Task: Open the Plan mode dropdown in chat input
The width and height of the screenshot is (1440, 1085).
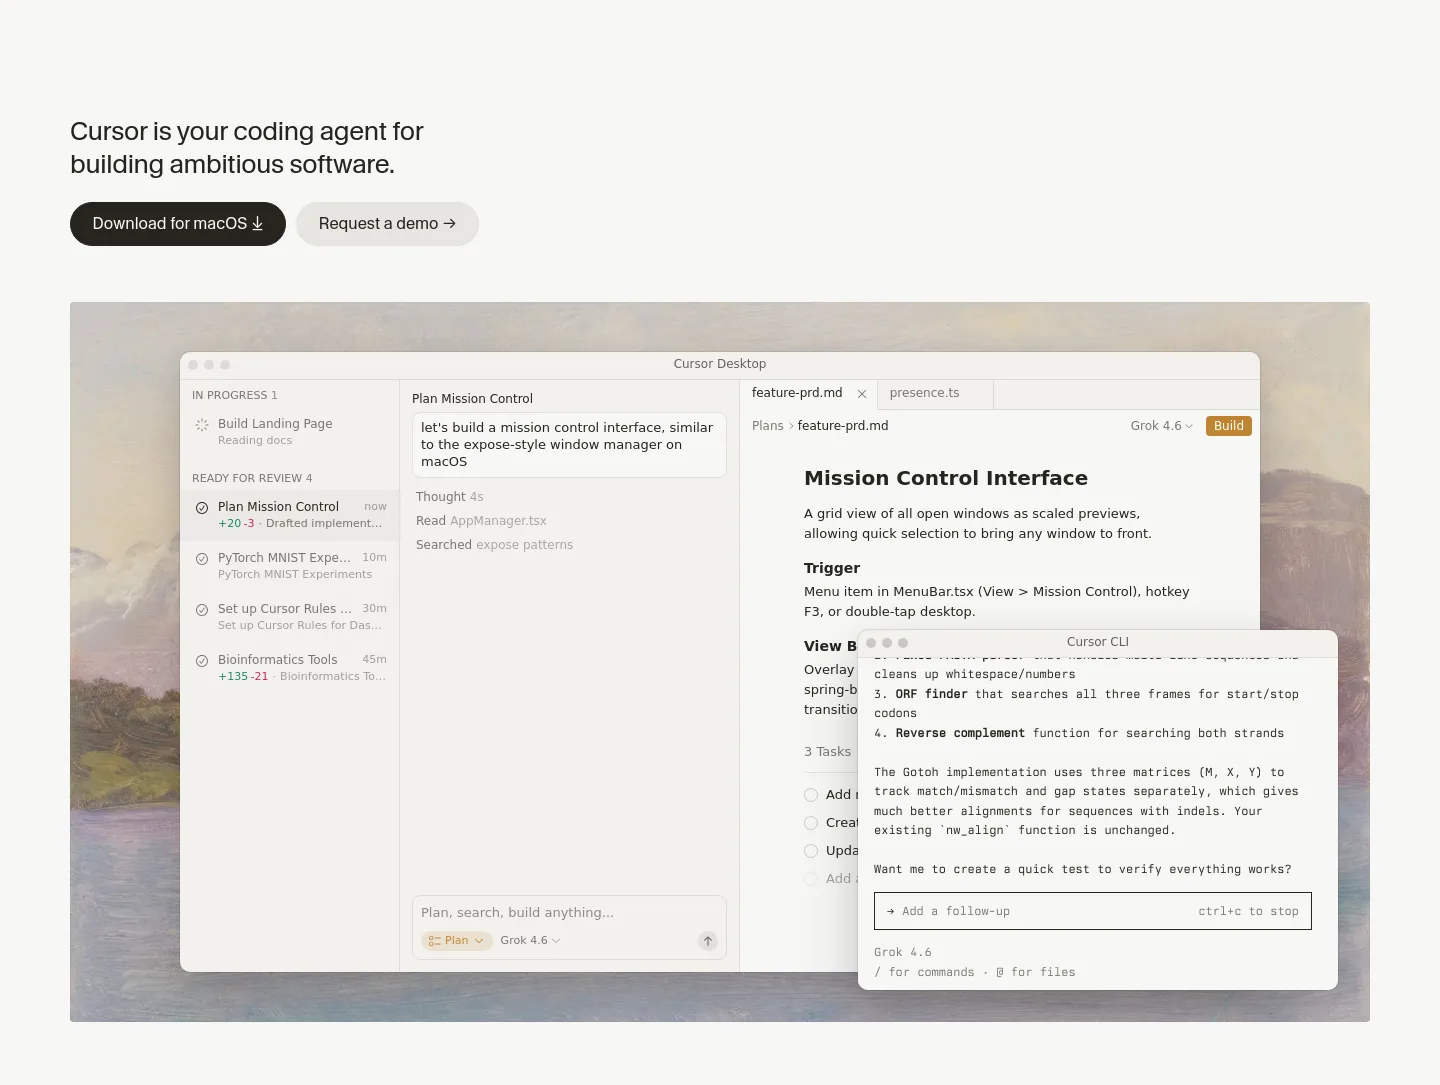Action: [x=457, y=940]
